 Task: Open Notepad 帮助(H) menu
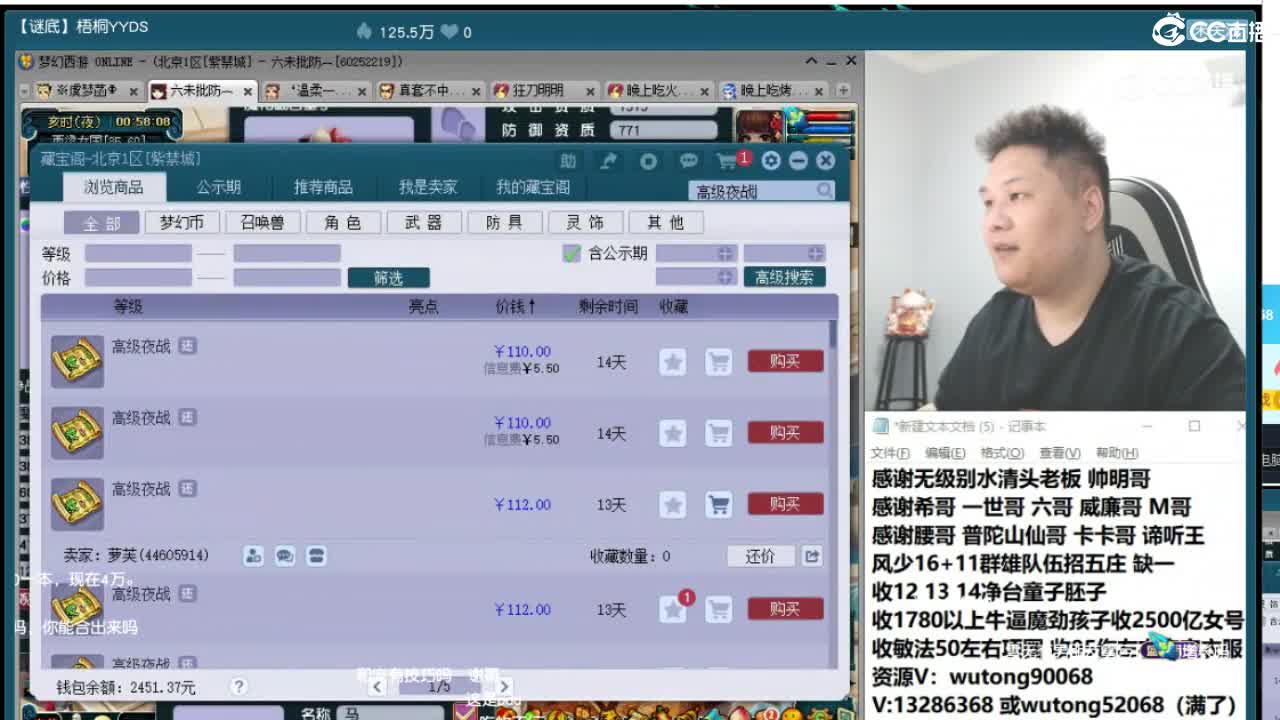(x=1117, y=453)
